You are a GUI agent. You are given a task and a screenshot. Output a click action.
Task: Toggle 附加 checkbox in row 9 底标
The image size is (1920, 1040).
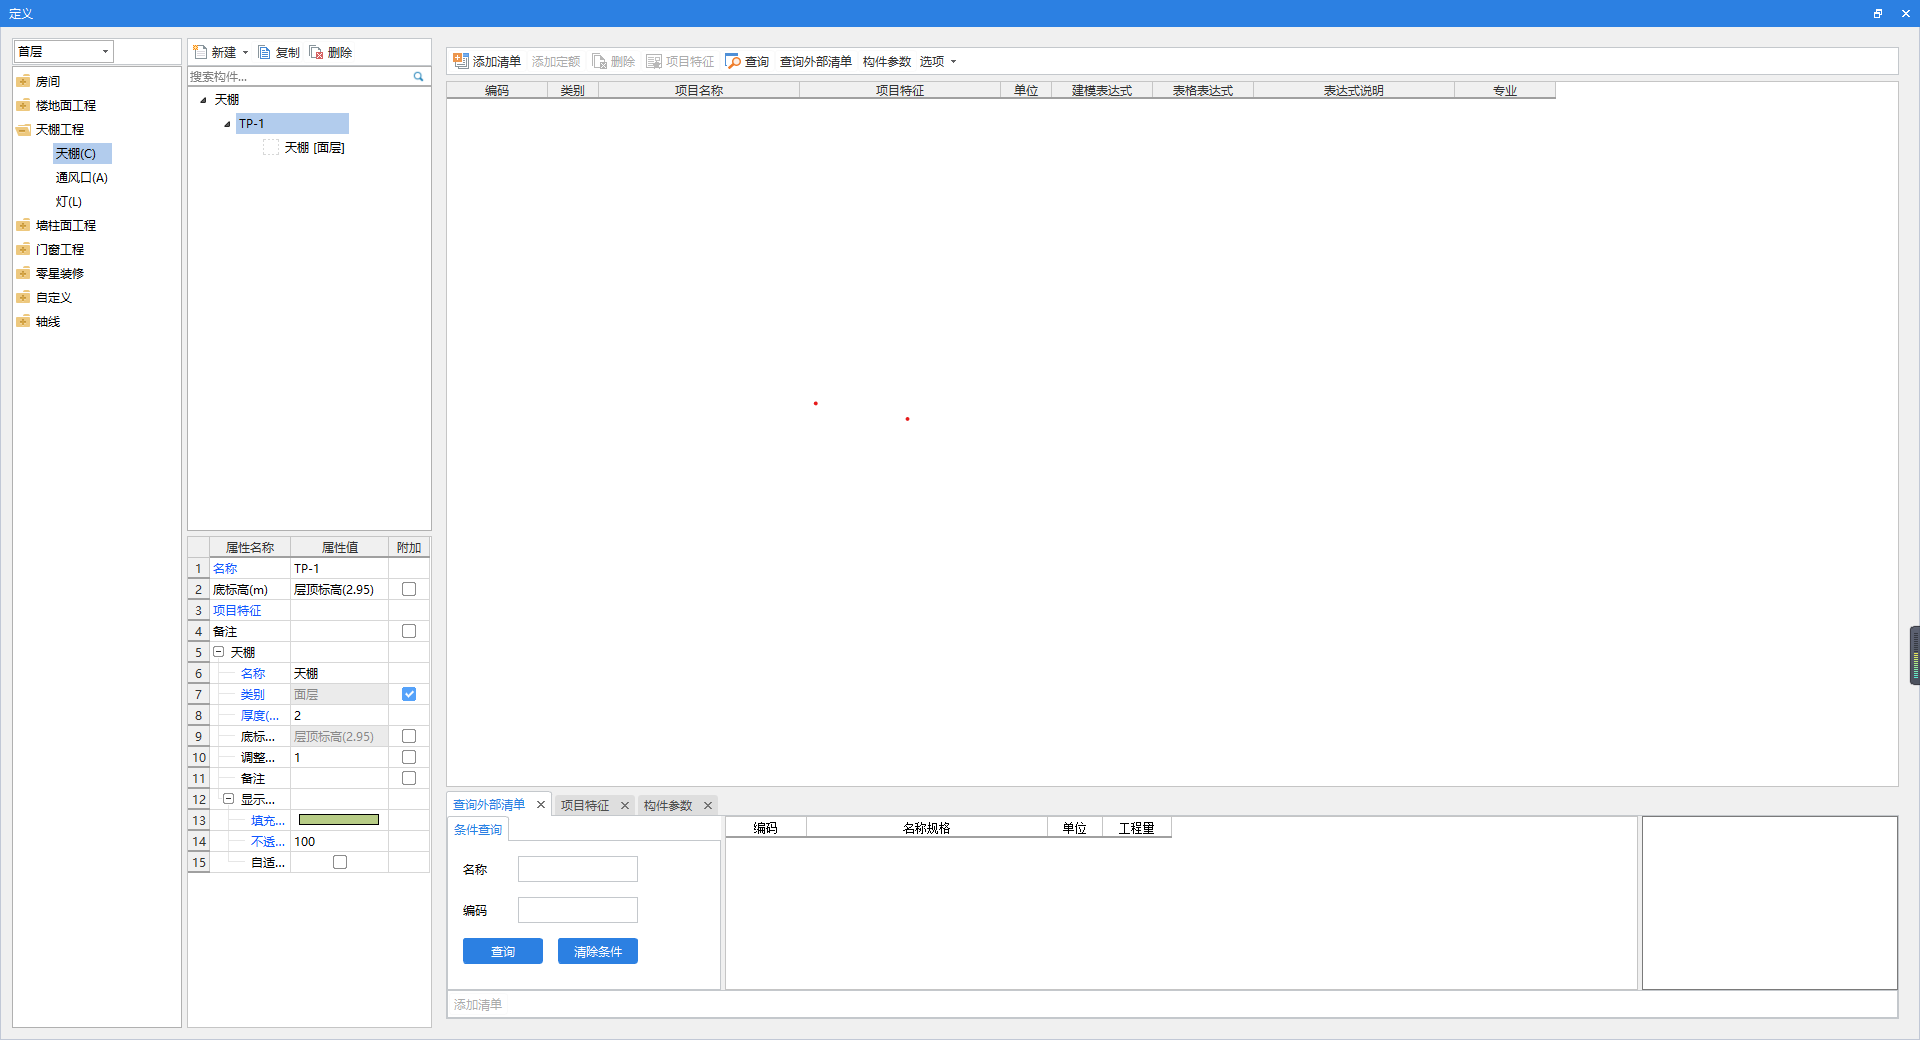point(409,736)
